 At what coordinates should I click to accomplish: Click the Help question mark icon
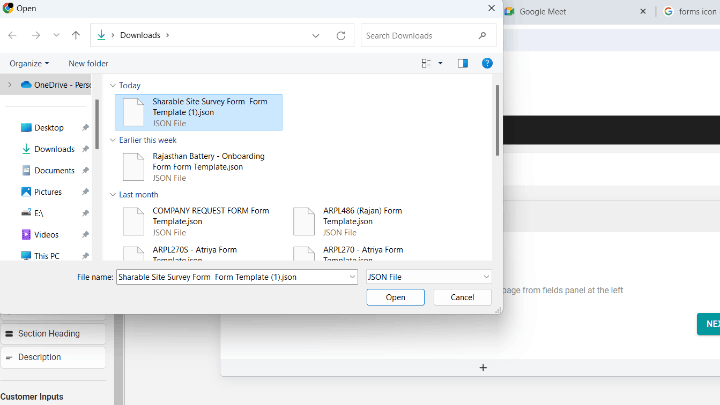tap(487, 63)
